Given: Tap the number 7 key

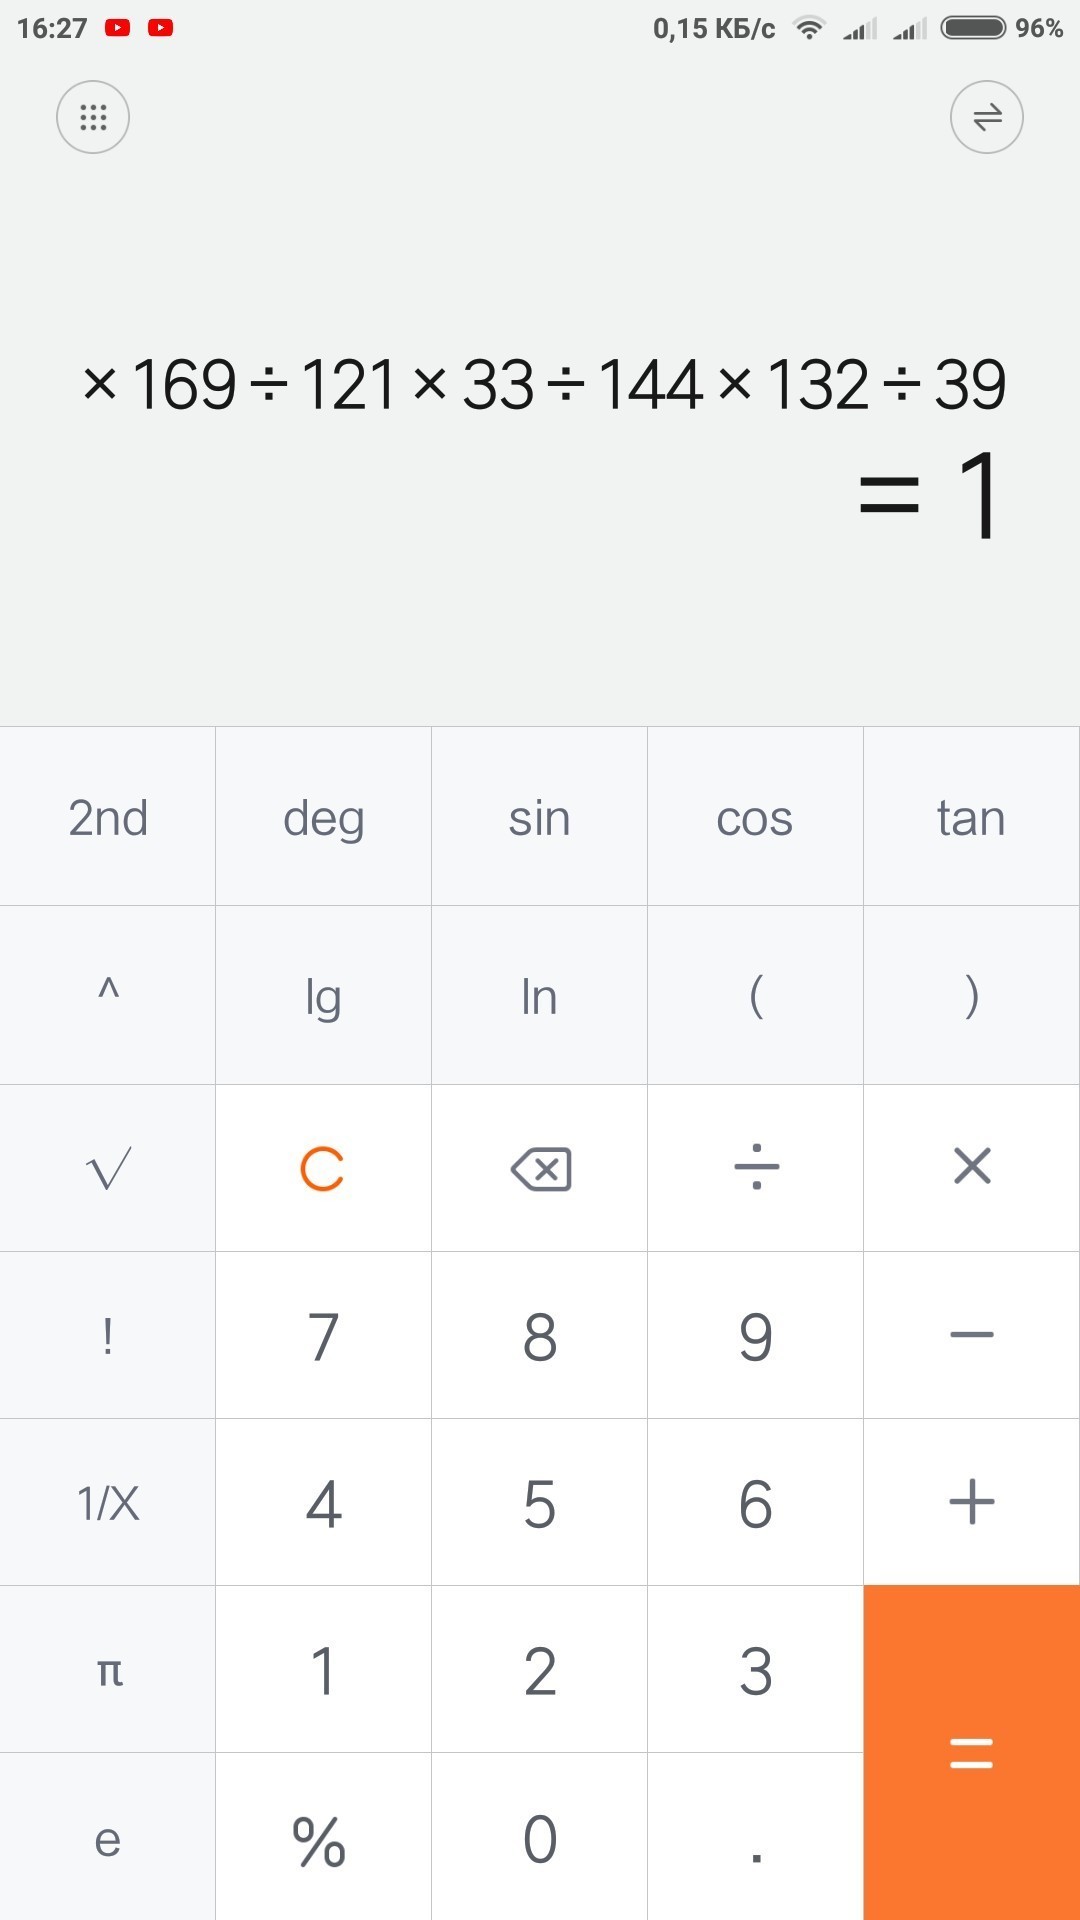Looking at the screenshot, I should tap(323, 1335).
